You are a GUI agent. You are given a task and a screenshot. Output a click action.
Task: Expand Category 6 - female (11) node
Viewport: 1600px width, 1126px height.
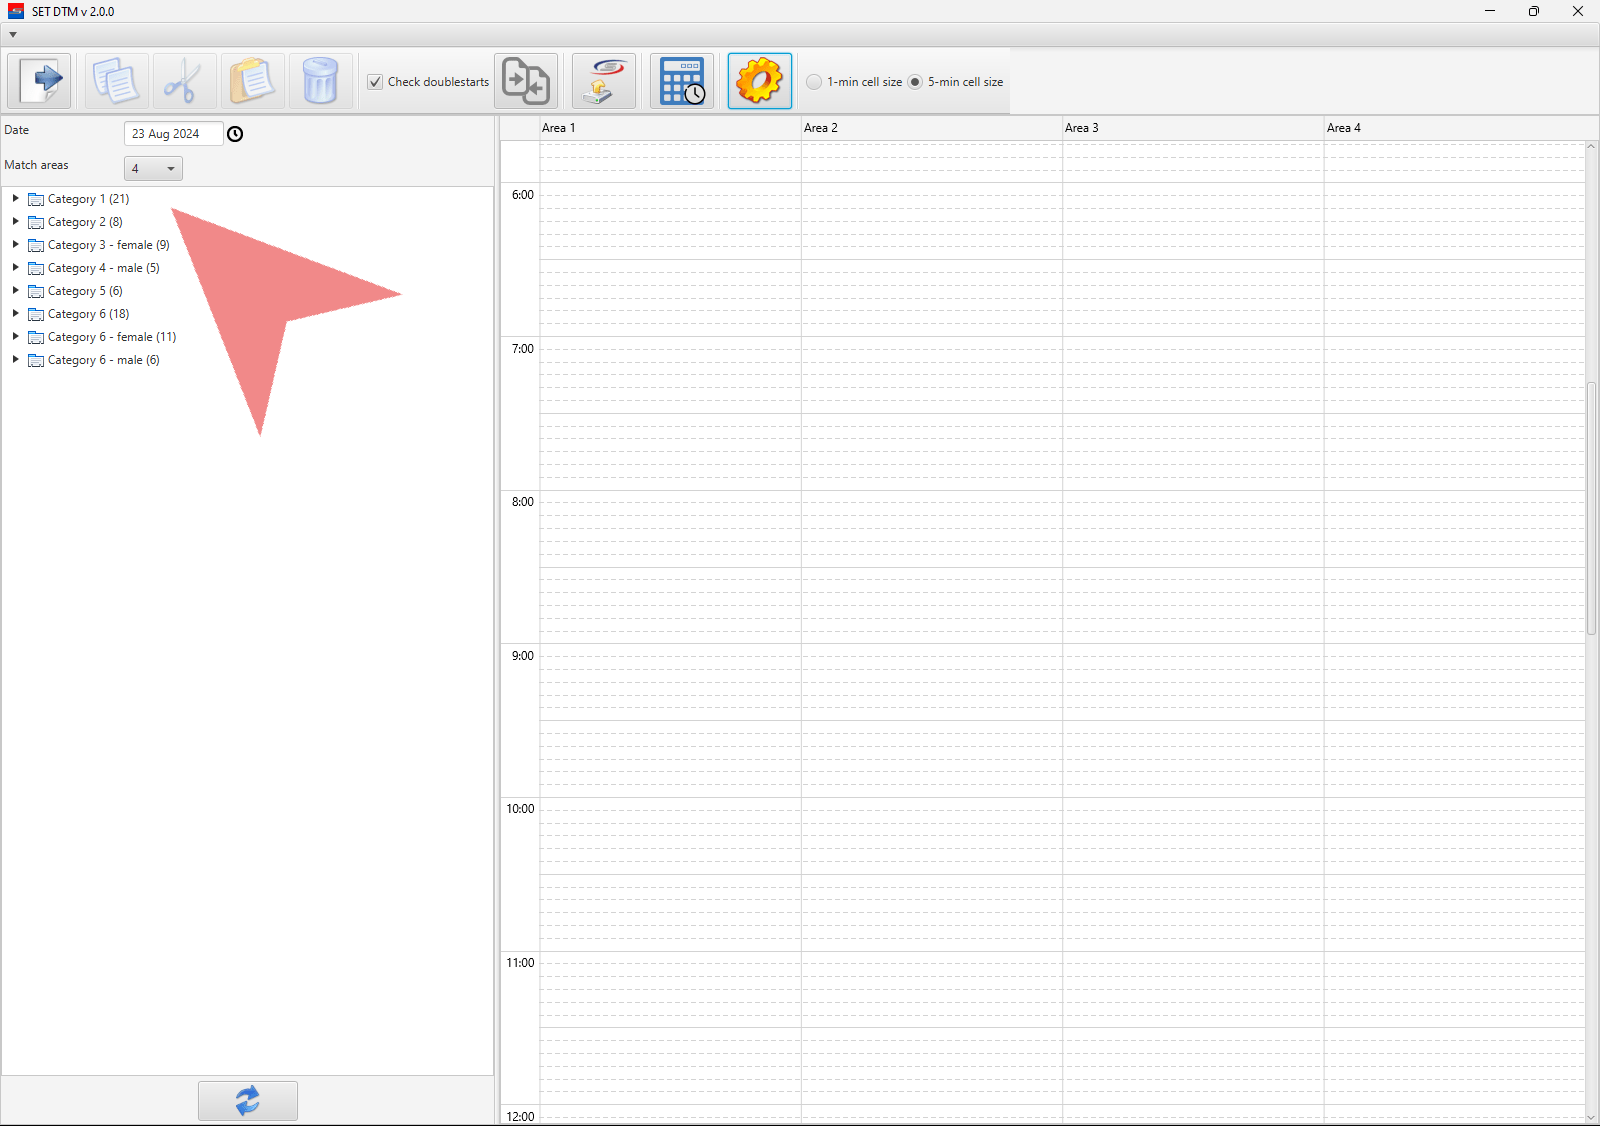coord(16,337)
